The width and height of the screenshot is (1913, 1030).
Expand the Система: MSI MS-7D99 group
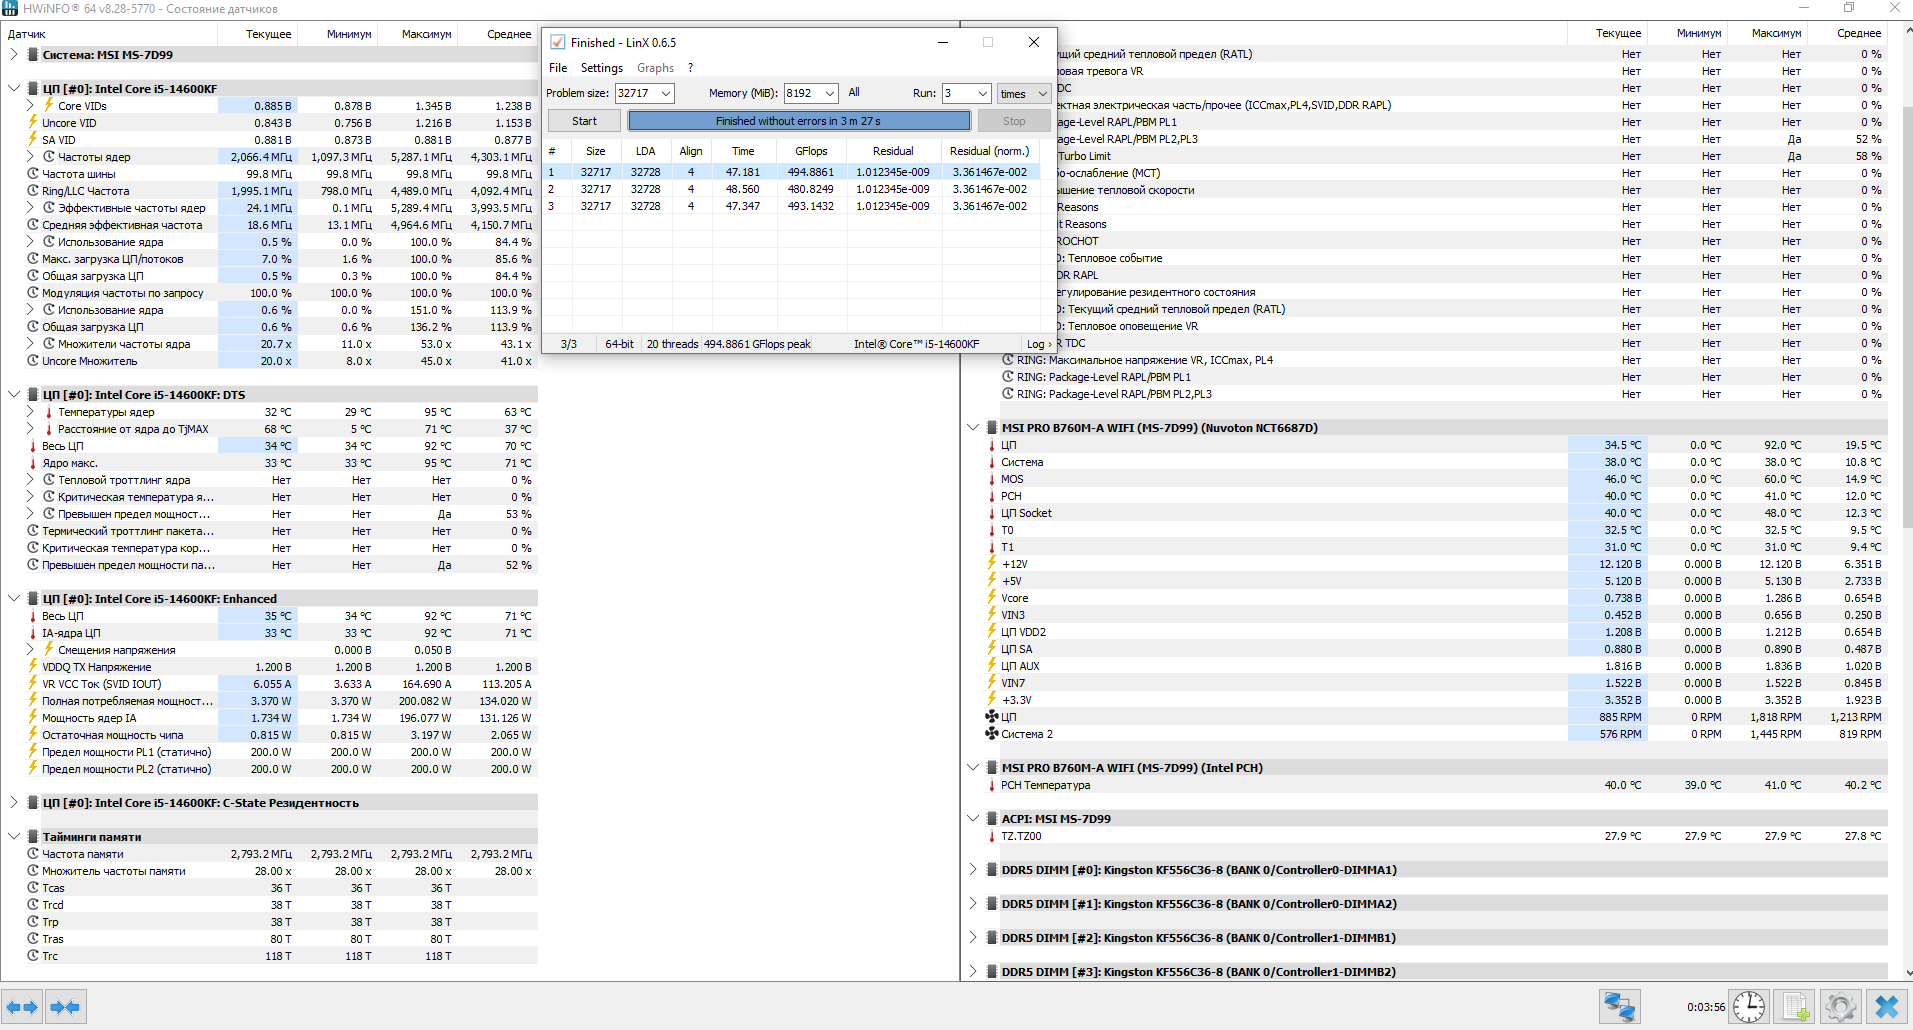(14, 55)
